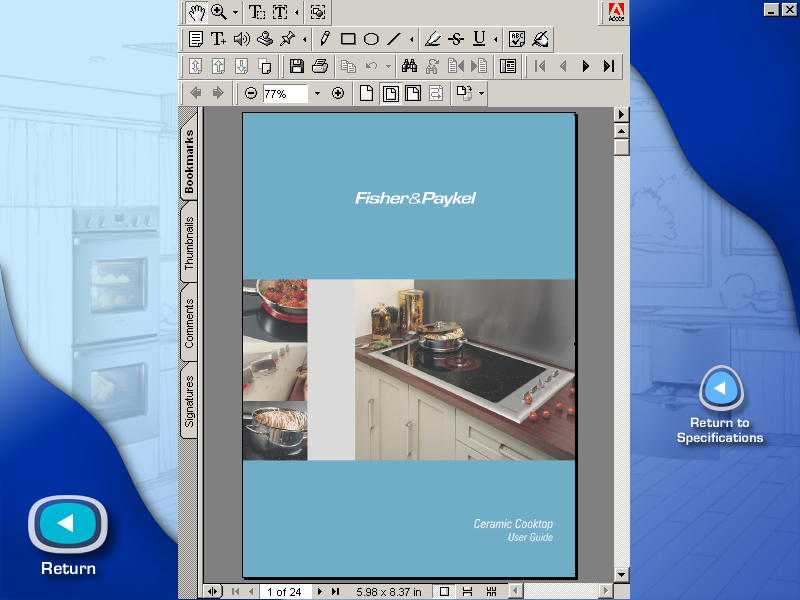Select the Square drawing tool
This screenshot has width=800, height=600.
click(348, 39)
